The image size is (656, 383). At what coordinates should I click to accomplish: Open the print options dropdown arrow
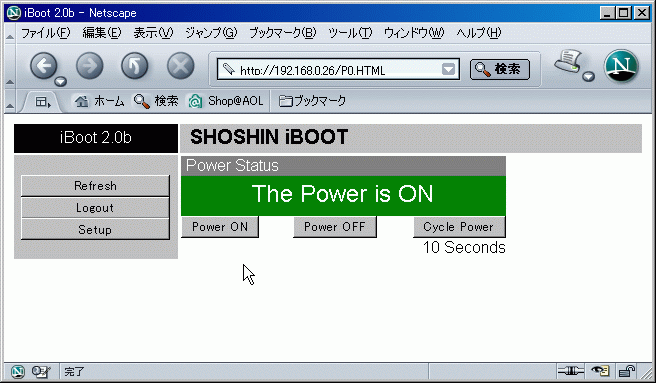coord(588,76)
